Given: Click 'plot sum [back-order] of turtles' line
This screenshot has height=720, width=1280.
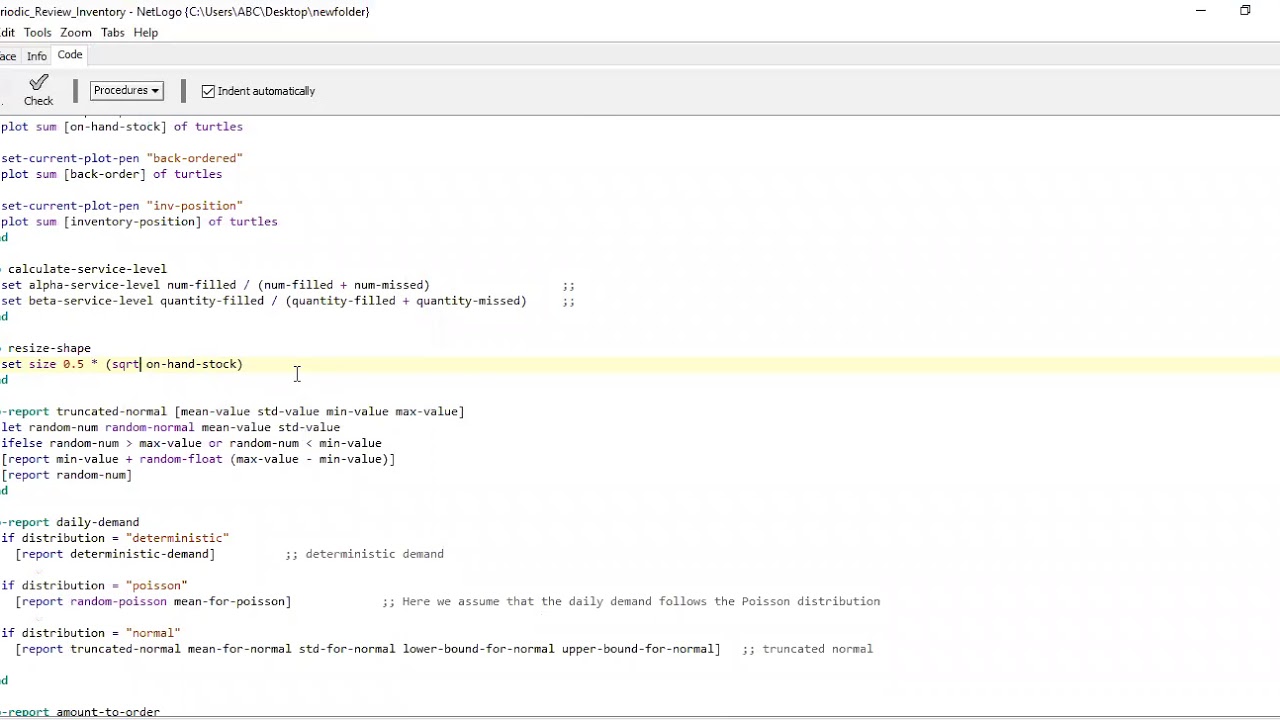Looking at the screenshot, I should coord(111,174).
